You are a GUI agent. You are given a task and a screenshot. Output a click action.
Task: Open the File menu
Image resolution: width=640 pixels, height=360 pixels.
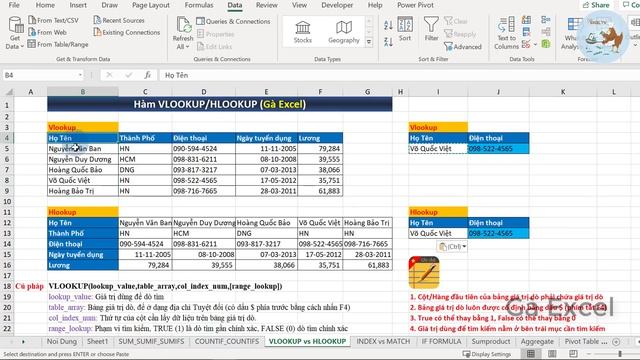click(14, 5)
